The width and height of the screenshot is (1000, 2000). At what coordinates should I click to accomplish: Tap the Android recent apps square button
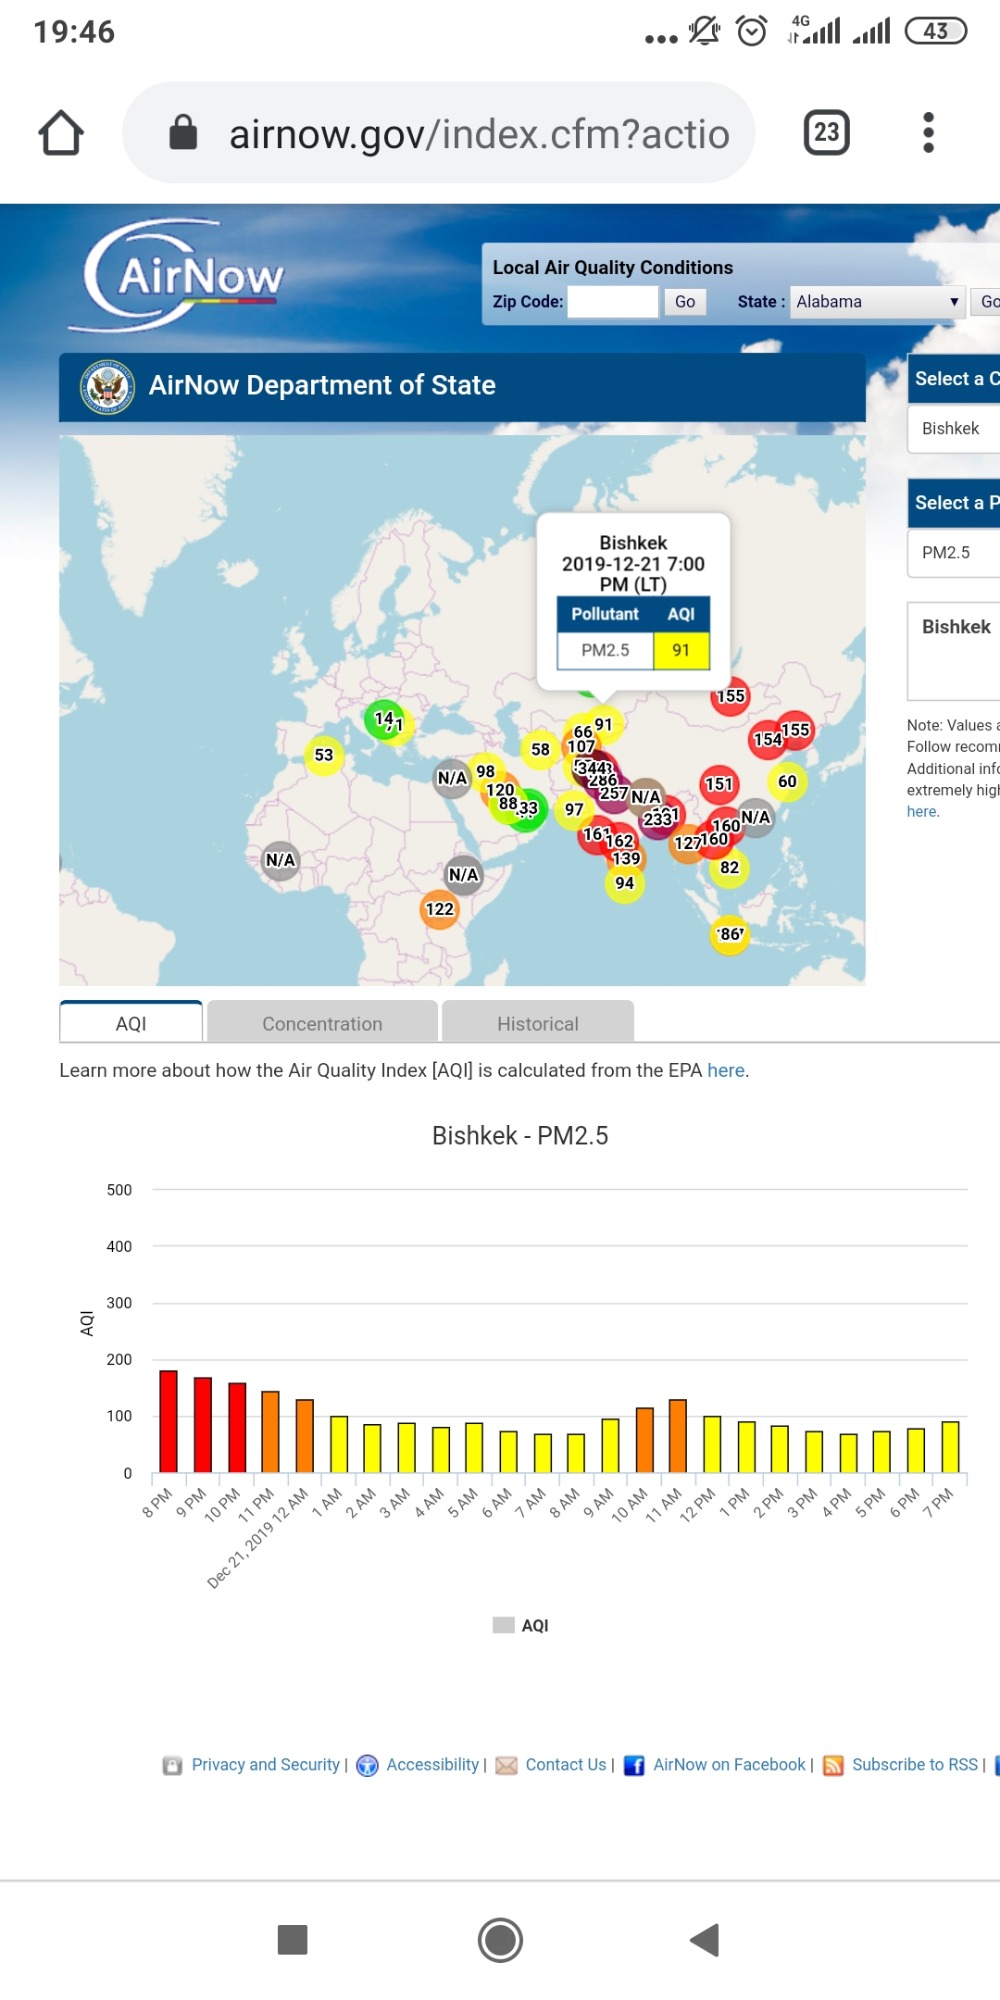click(x=292, y=1940)
